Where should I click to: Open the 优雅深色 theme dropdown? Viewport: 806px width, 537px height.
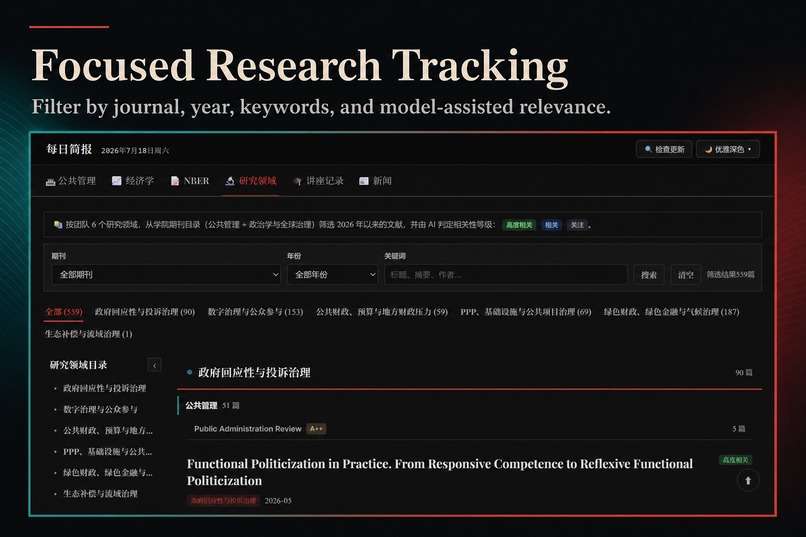coord(728,149)
